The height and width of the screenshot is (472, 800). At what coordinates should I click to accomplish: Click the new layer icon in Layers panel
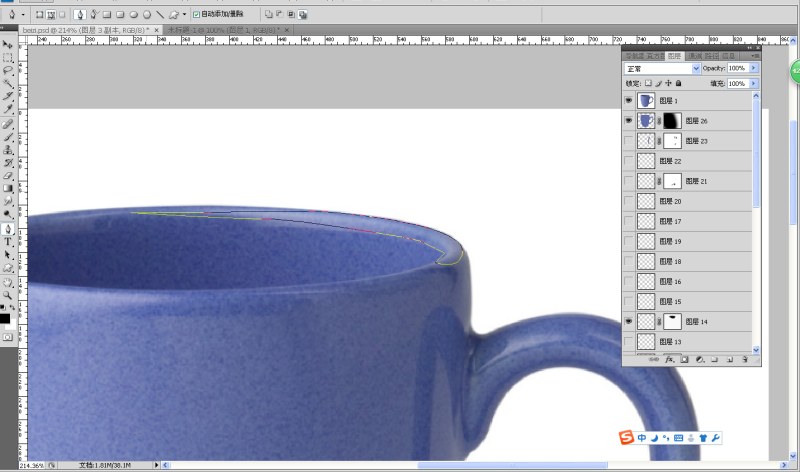[x=730, y=360]
